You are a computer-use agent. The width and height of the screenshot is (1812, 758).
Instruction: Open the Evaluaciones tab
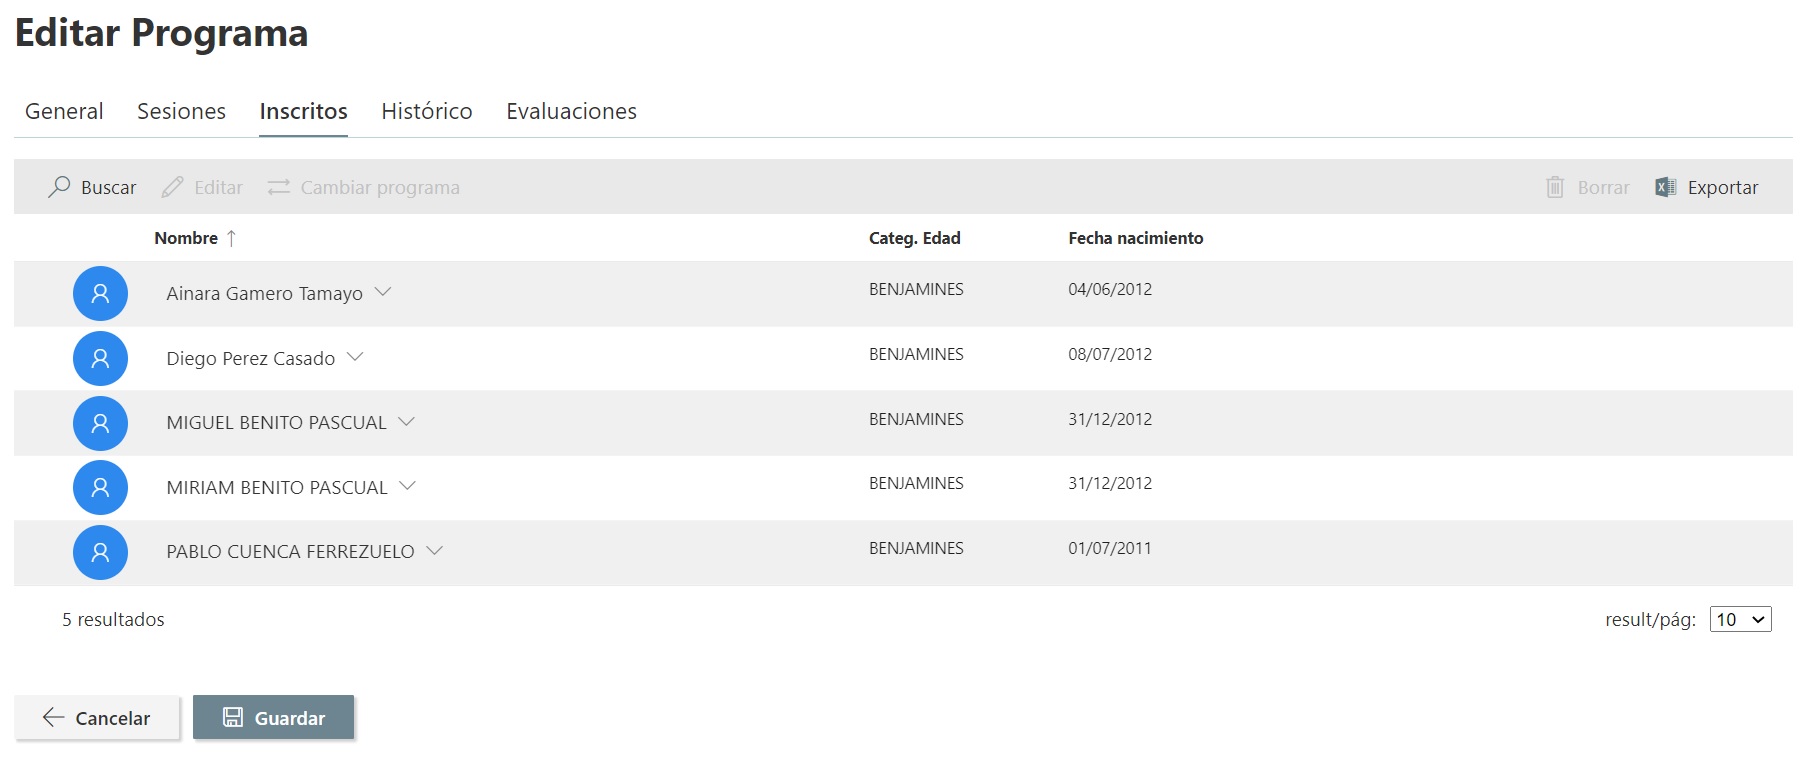click(571, 111)
